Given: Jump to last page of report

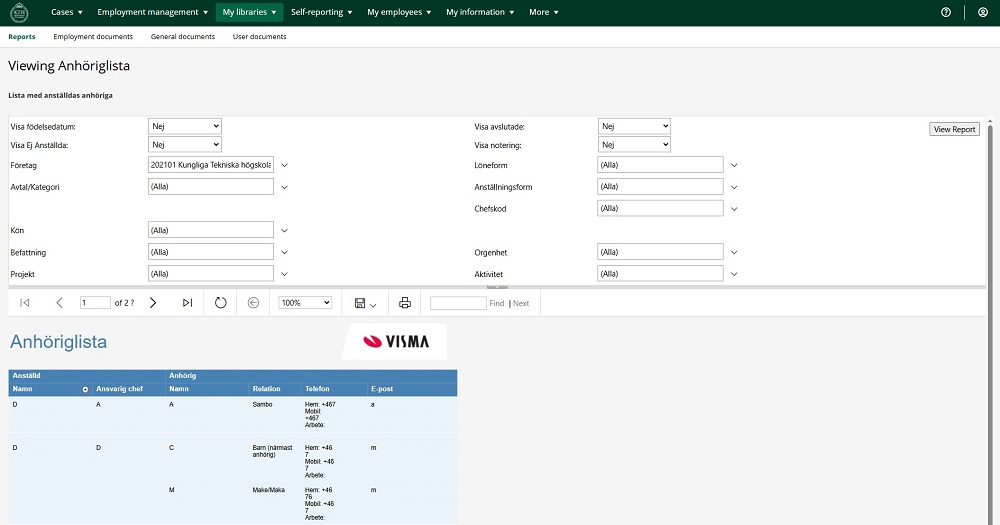Looking at the screenshot, I should (187, 303).
